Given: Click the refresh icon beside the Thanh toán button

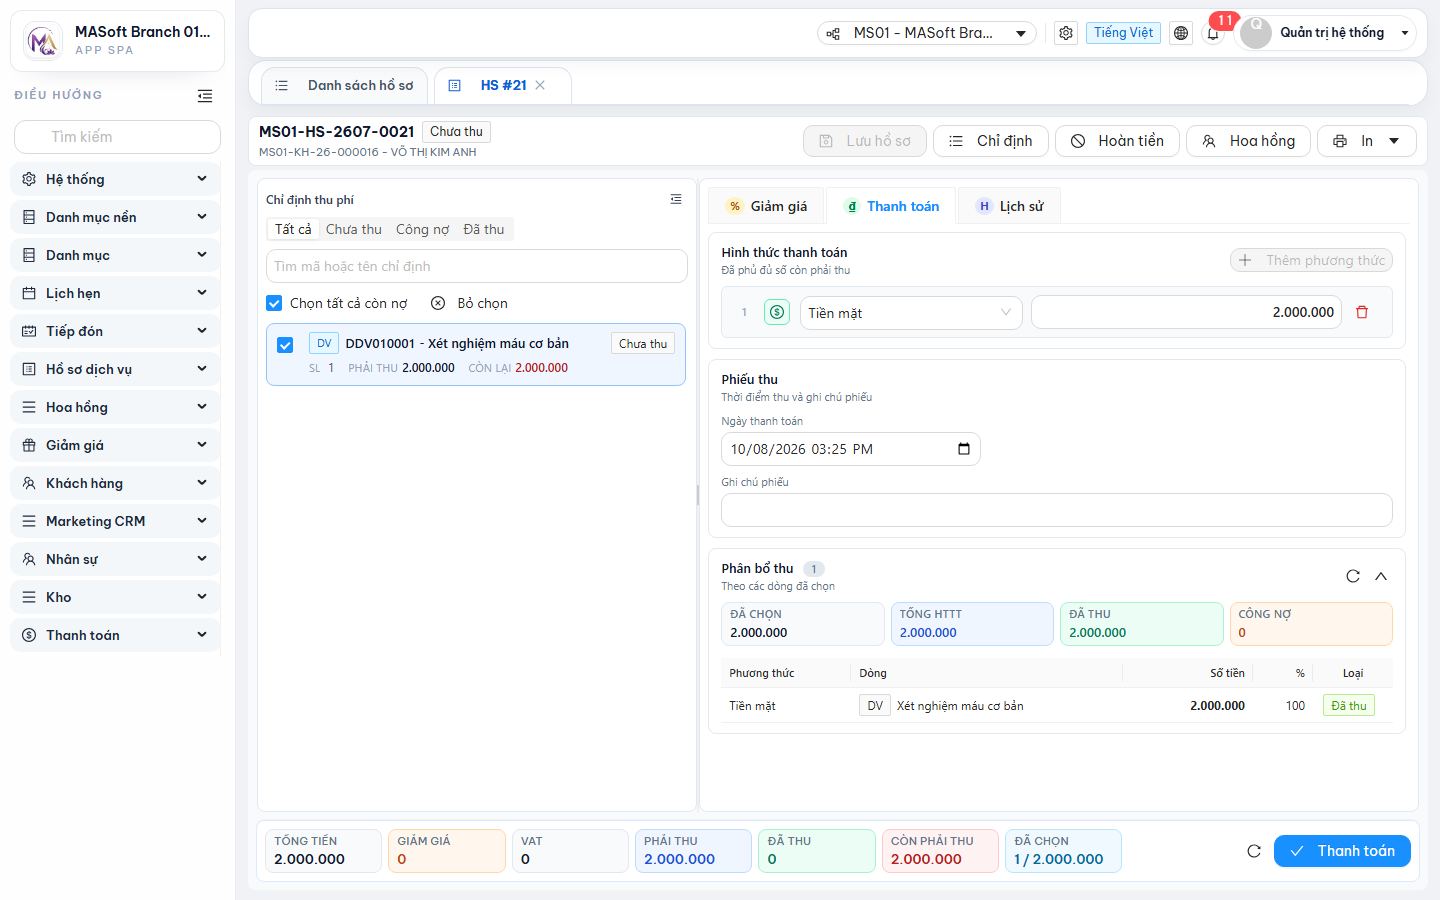Looking at the screenshot, I should pyautogui.click(x=1254, y=851).
